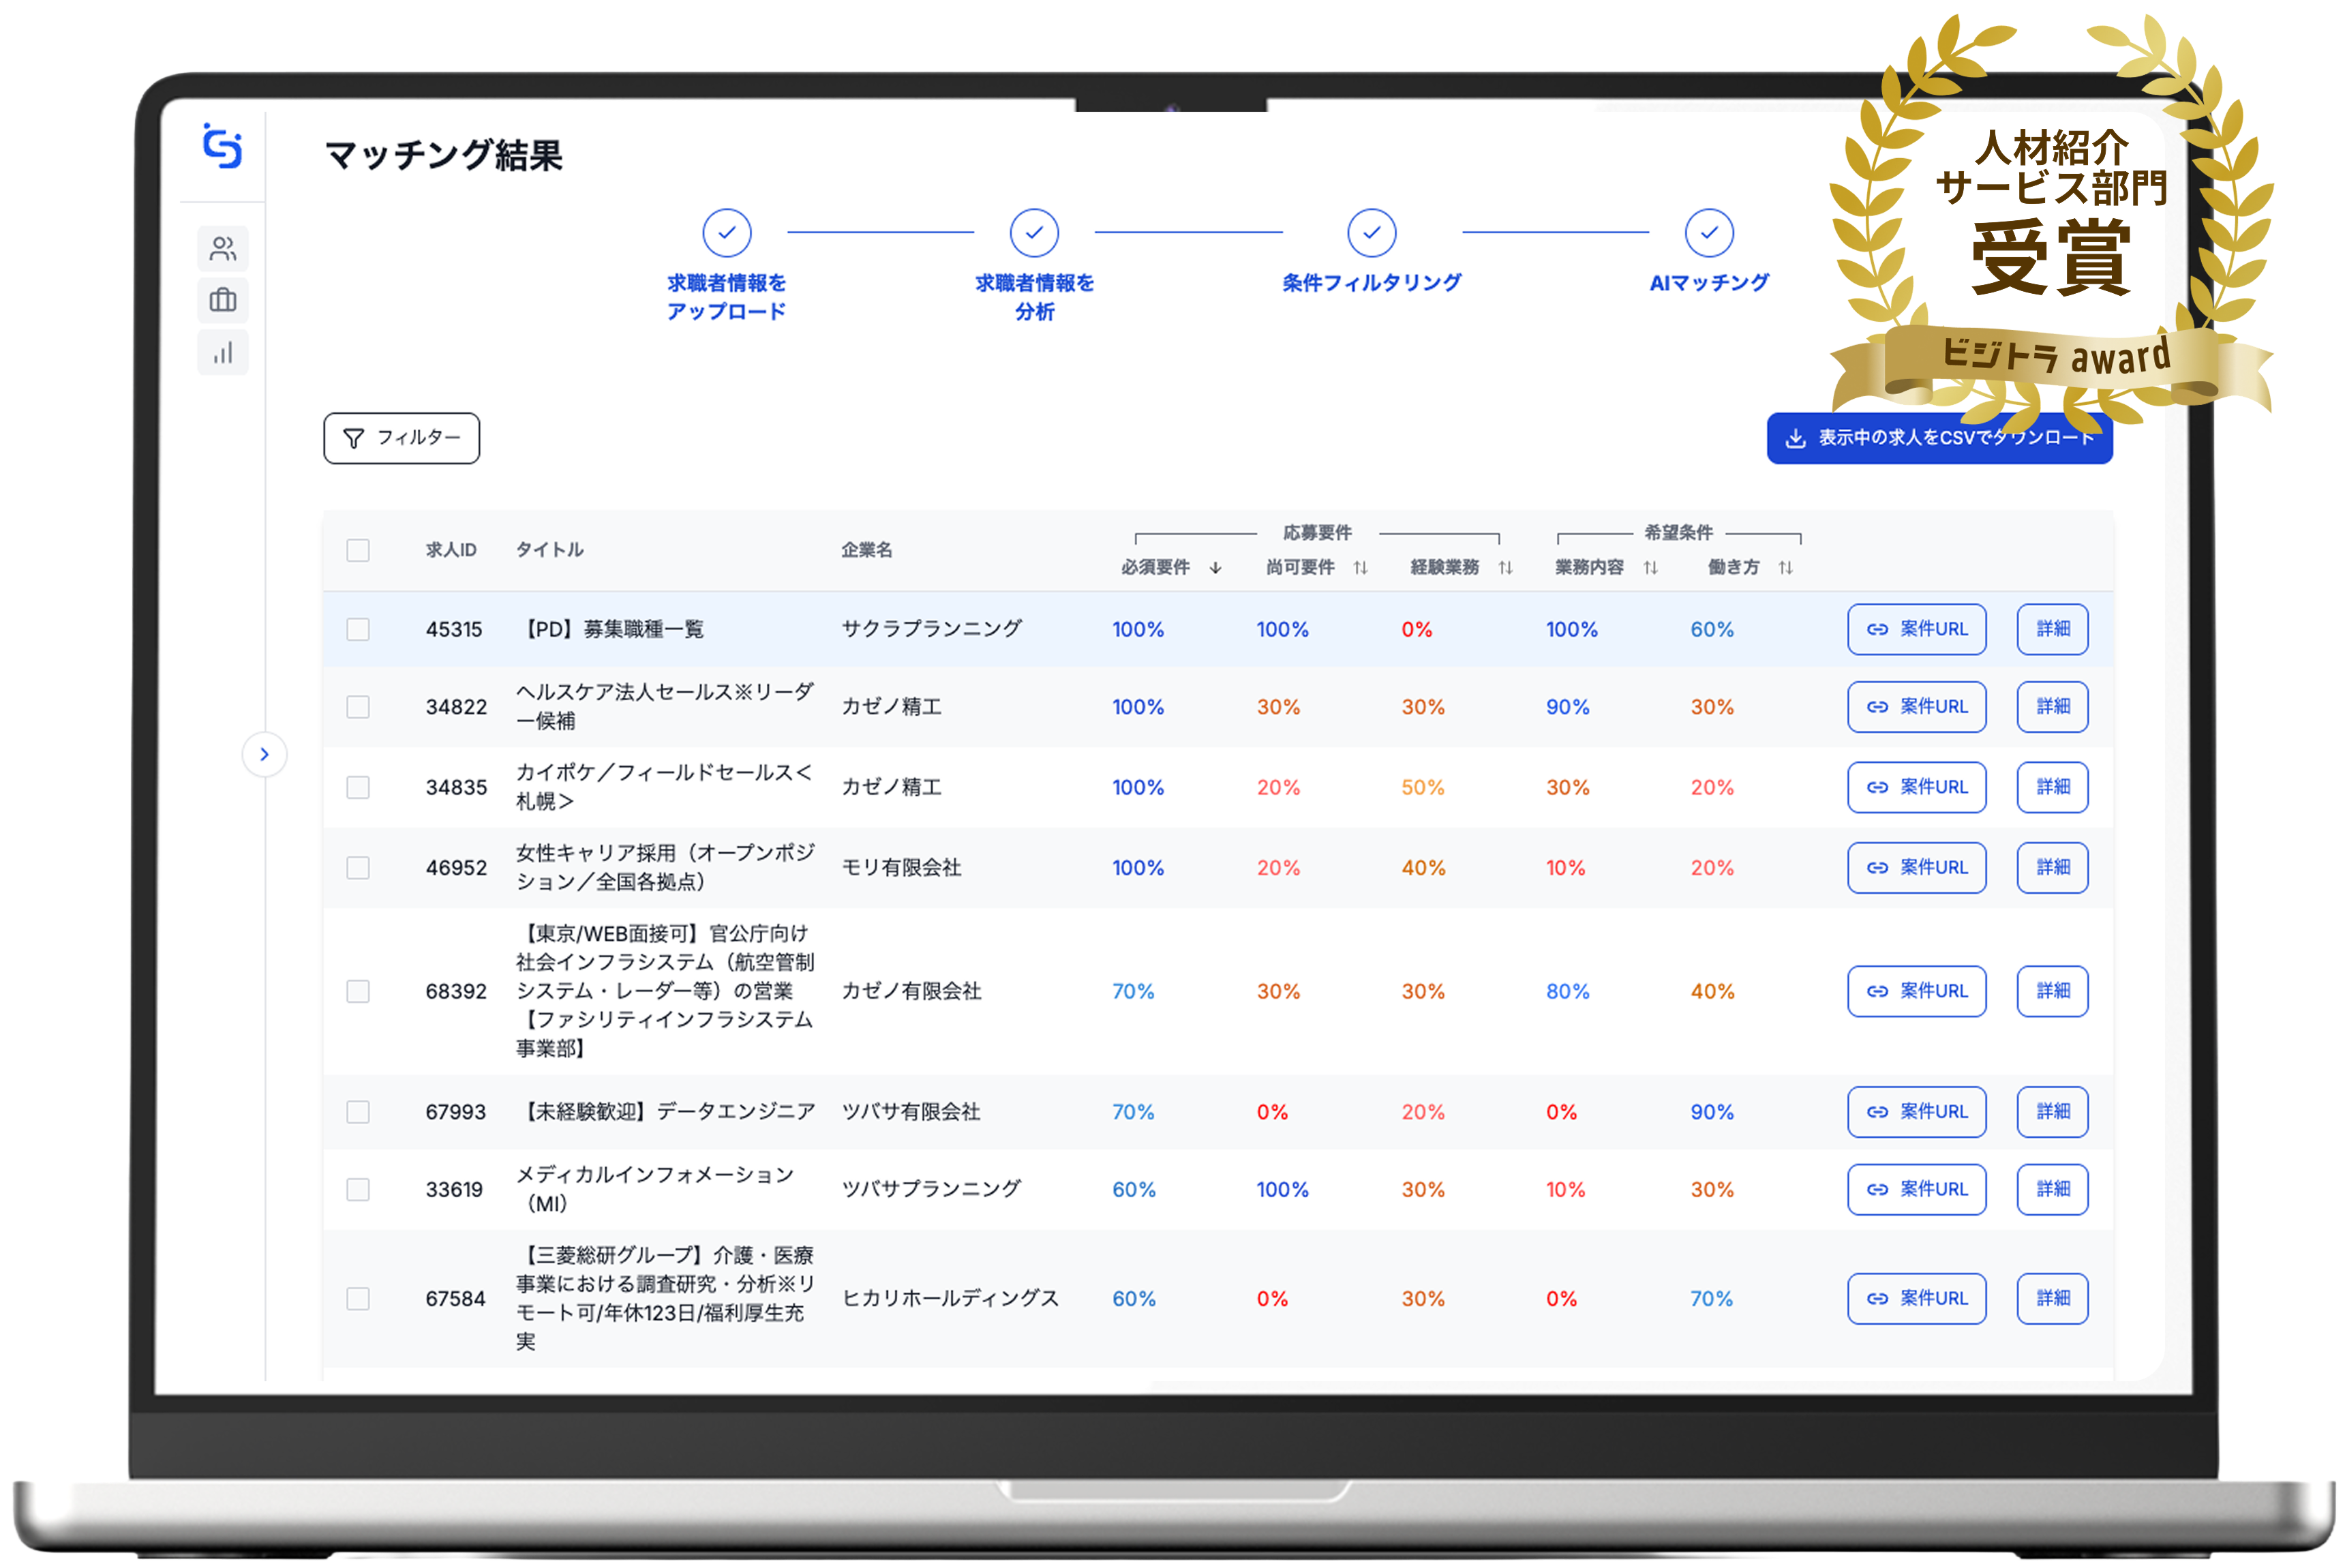Sort by 尚可要件 column arrows
The image size is (2345, 1568).
tap(1360, 568)
